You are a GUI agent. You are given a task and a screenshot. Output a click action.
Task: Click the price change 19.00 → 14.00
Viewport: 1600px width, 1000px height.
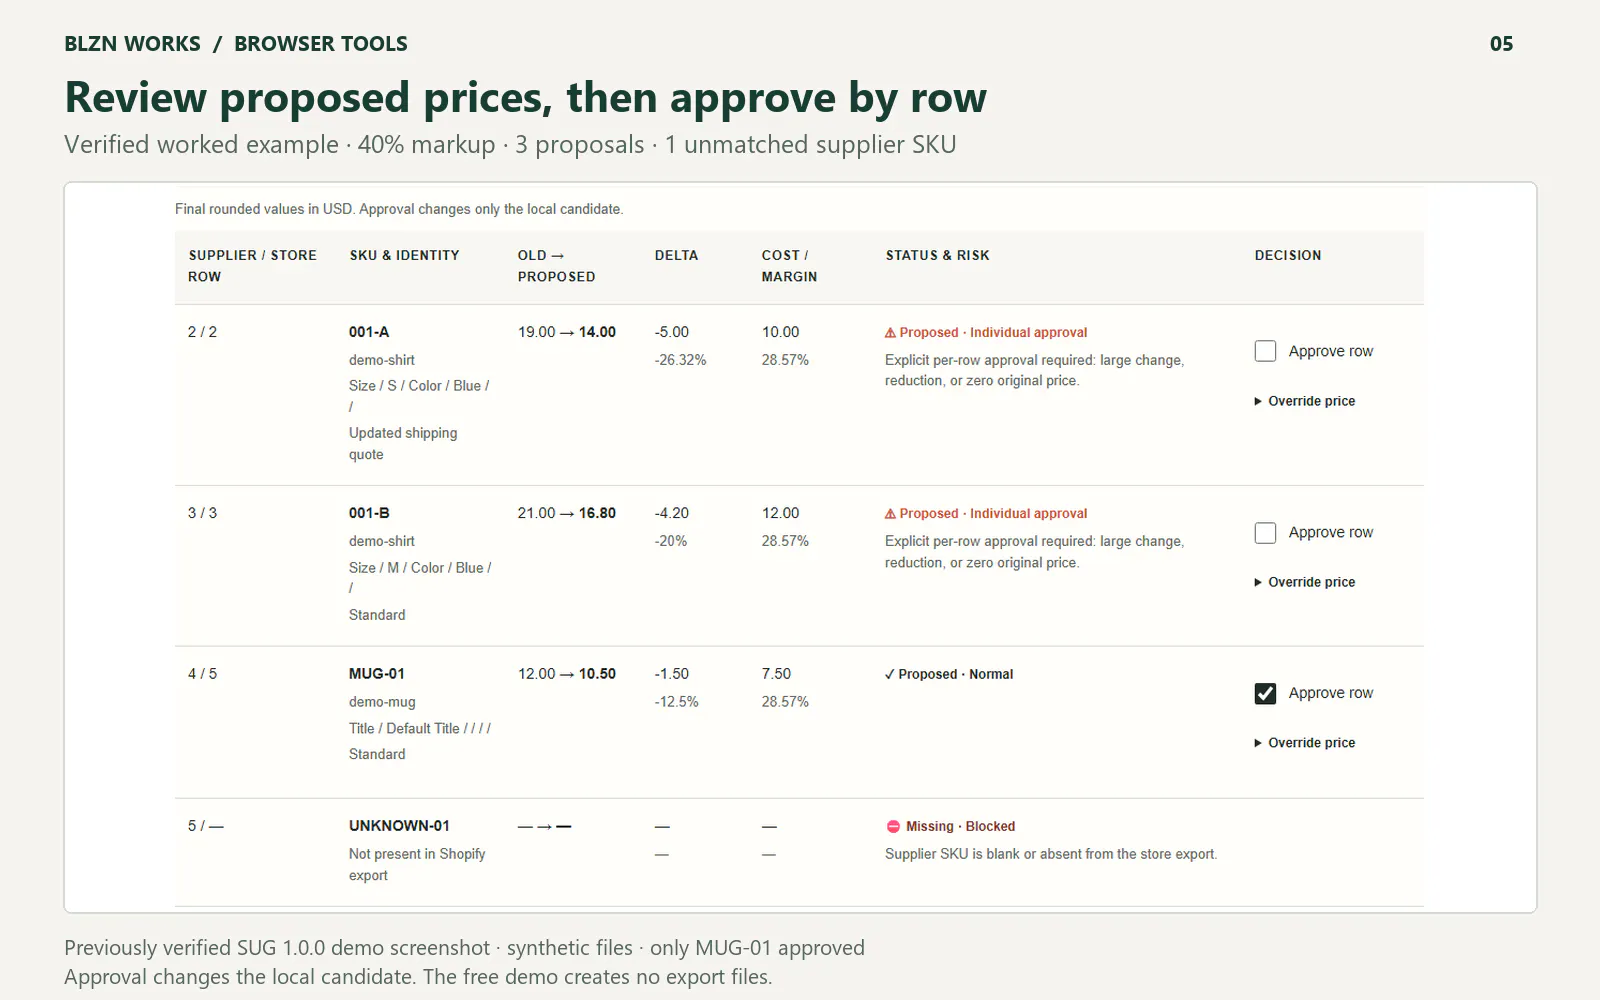(567, 332)
